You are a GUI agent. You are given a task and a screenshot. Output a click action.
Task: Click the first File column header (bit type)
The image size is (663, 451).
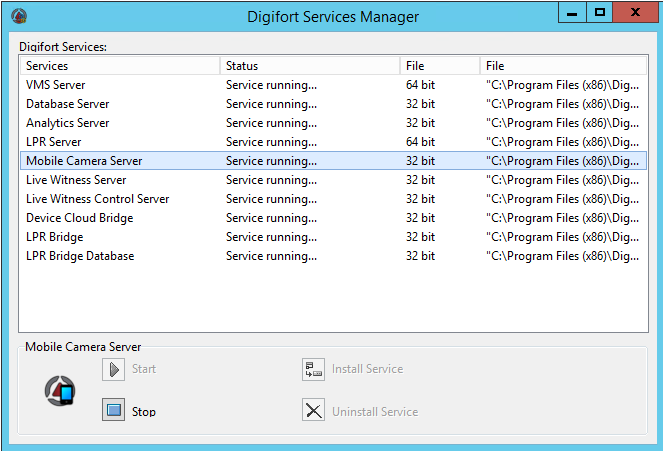click(440, 66)
